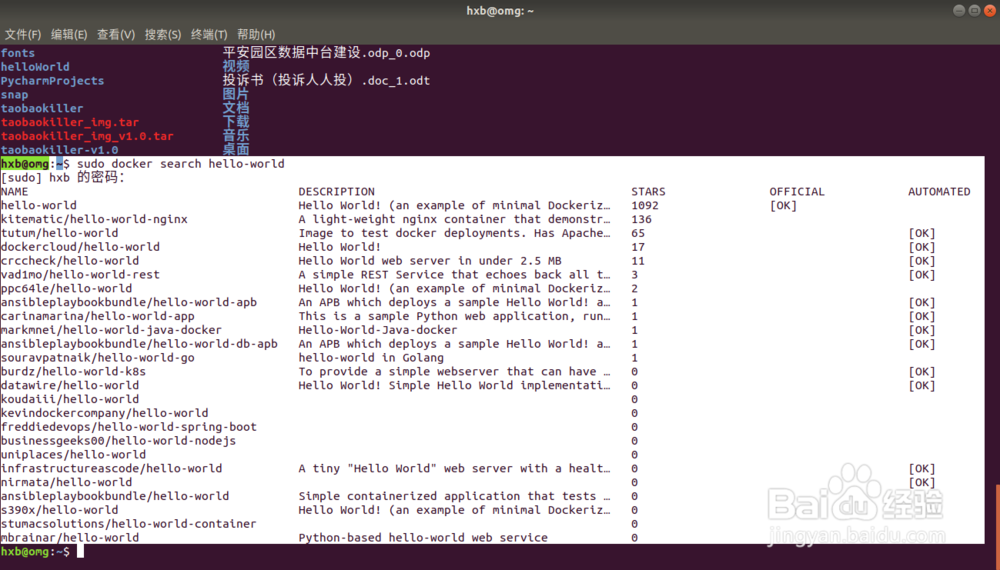Click the cursor at the last prompt
Screen dimensions: 1000x570
coord(80,552)
